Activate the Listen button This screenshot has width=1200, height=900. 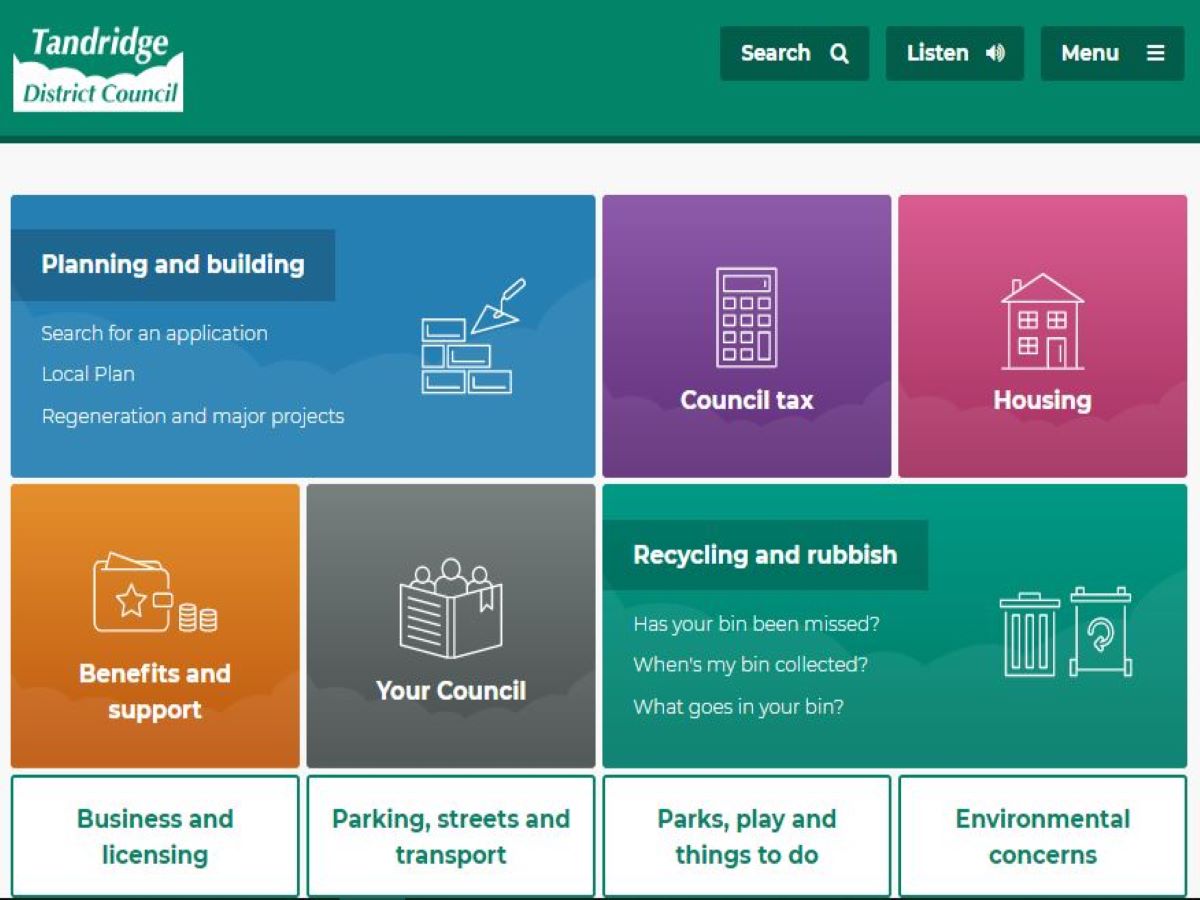[955, 53]
